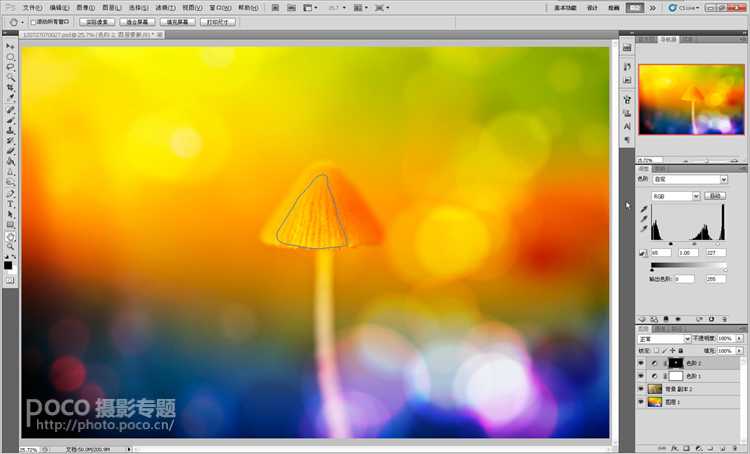Expand more workspaces chevron (>>)

[652, 8]
